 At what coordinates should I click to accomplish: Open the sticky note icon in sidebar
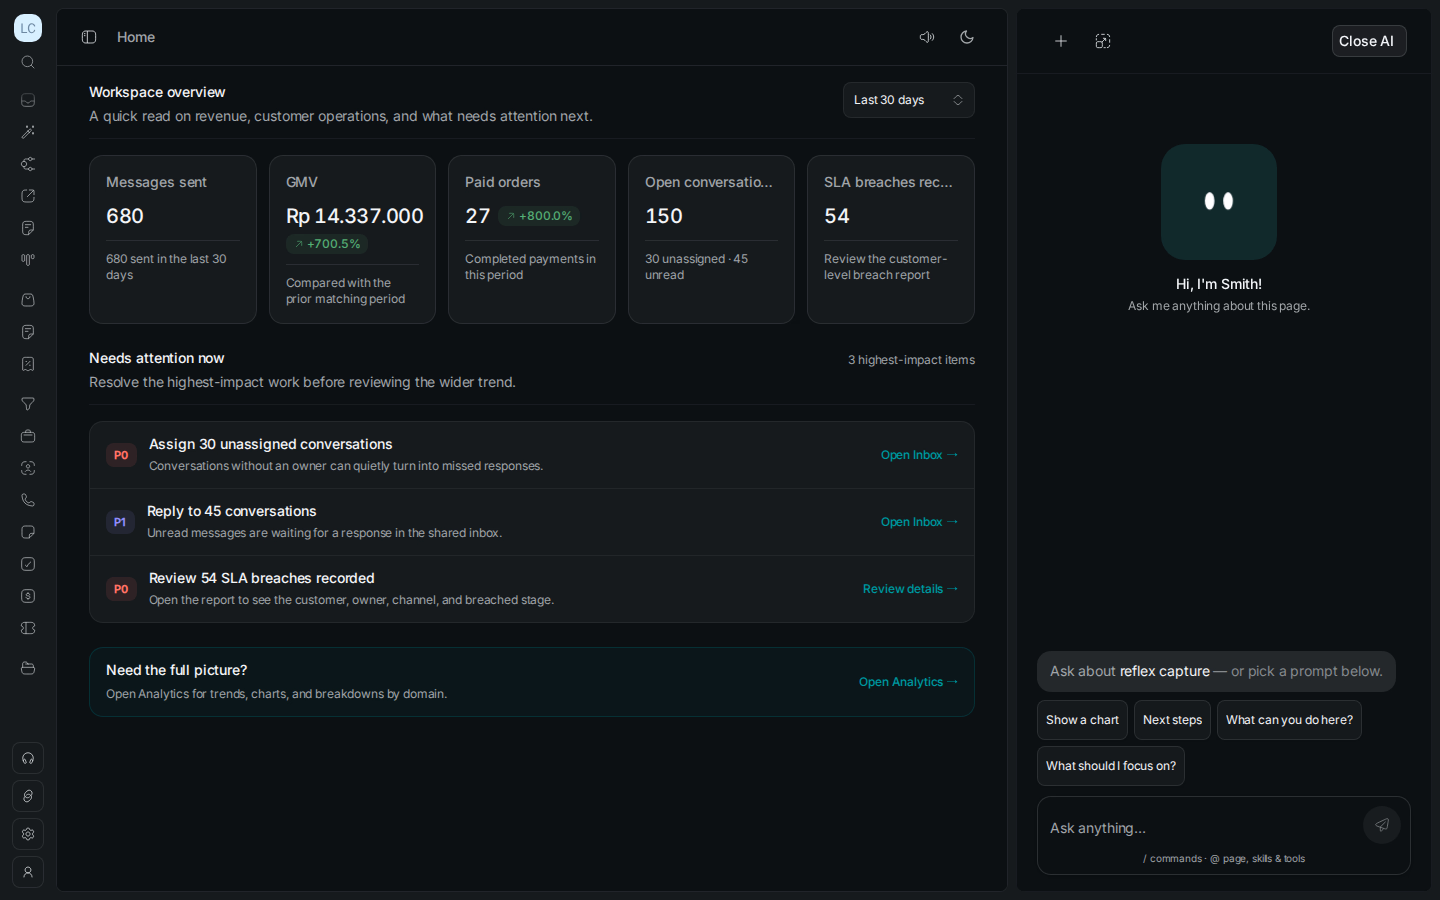click(x=28, y=532)
